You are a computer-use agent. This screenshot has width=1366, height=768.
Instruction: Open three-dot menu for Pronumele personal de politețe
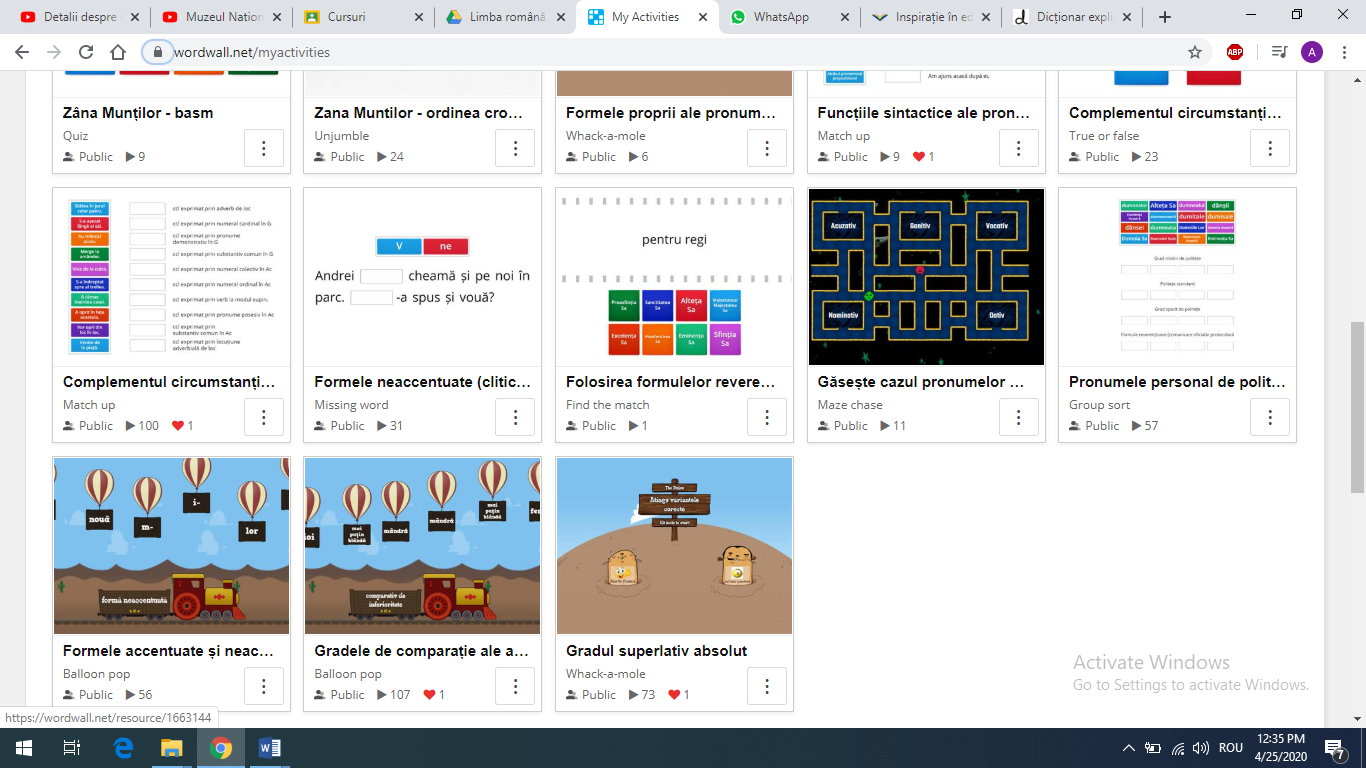1270,417
